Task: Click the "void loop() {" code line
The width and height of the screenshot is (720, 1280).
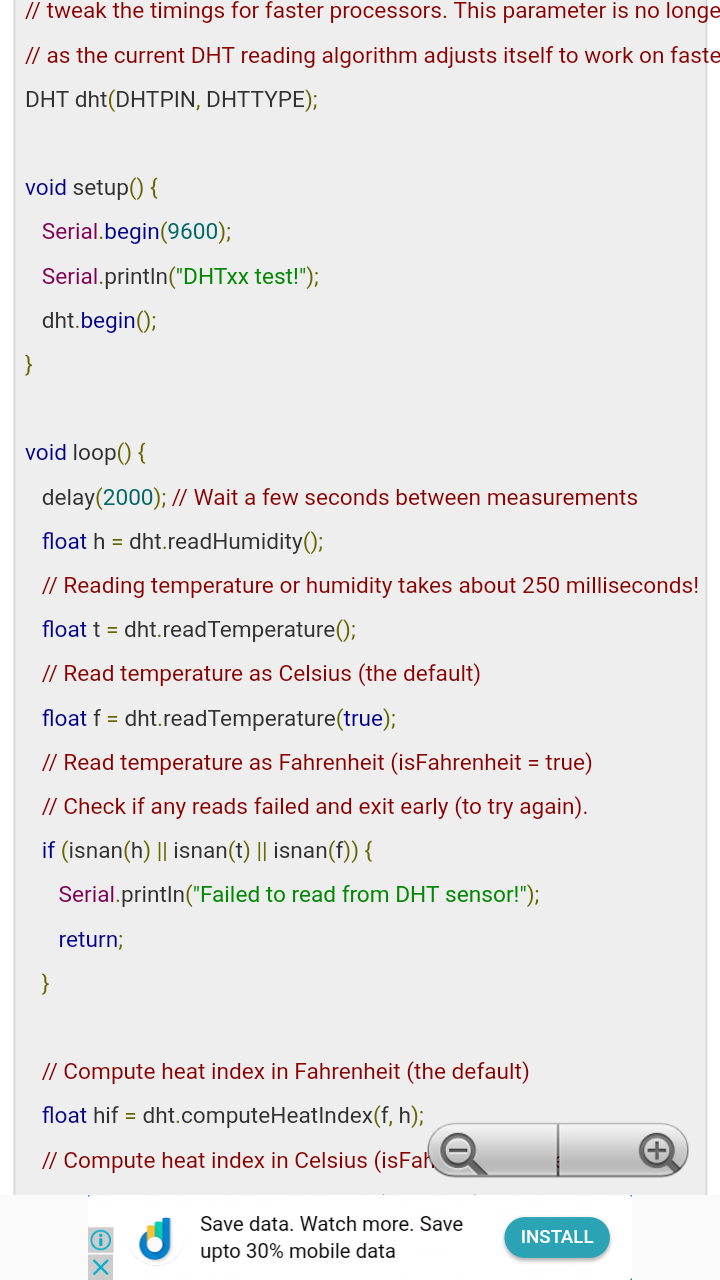Action: [x=86, y=452]
